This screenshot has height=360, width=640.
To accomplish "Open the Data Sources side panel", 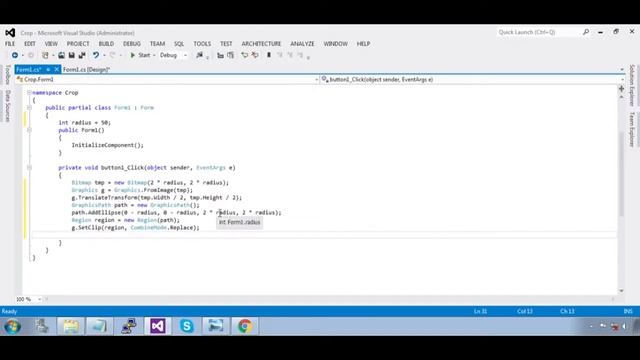I will point(7,106).
